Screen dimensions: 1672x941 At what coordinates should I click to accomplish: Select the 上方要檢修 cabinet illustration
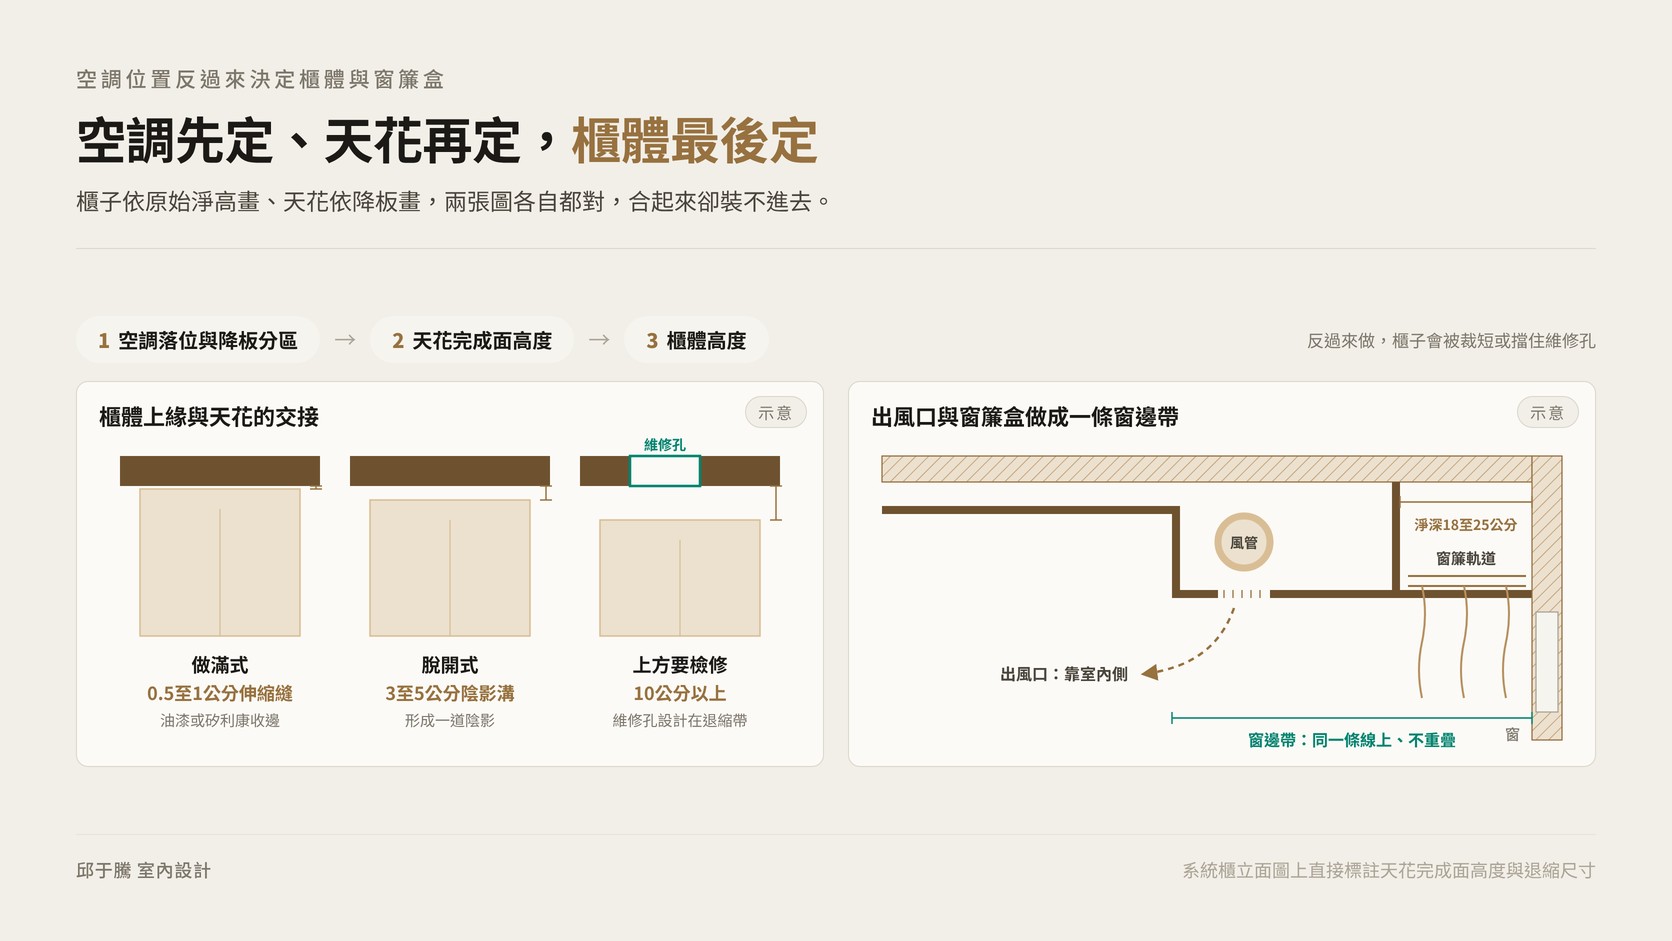pyautogui.click(x=680, y=578)
